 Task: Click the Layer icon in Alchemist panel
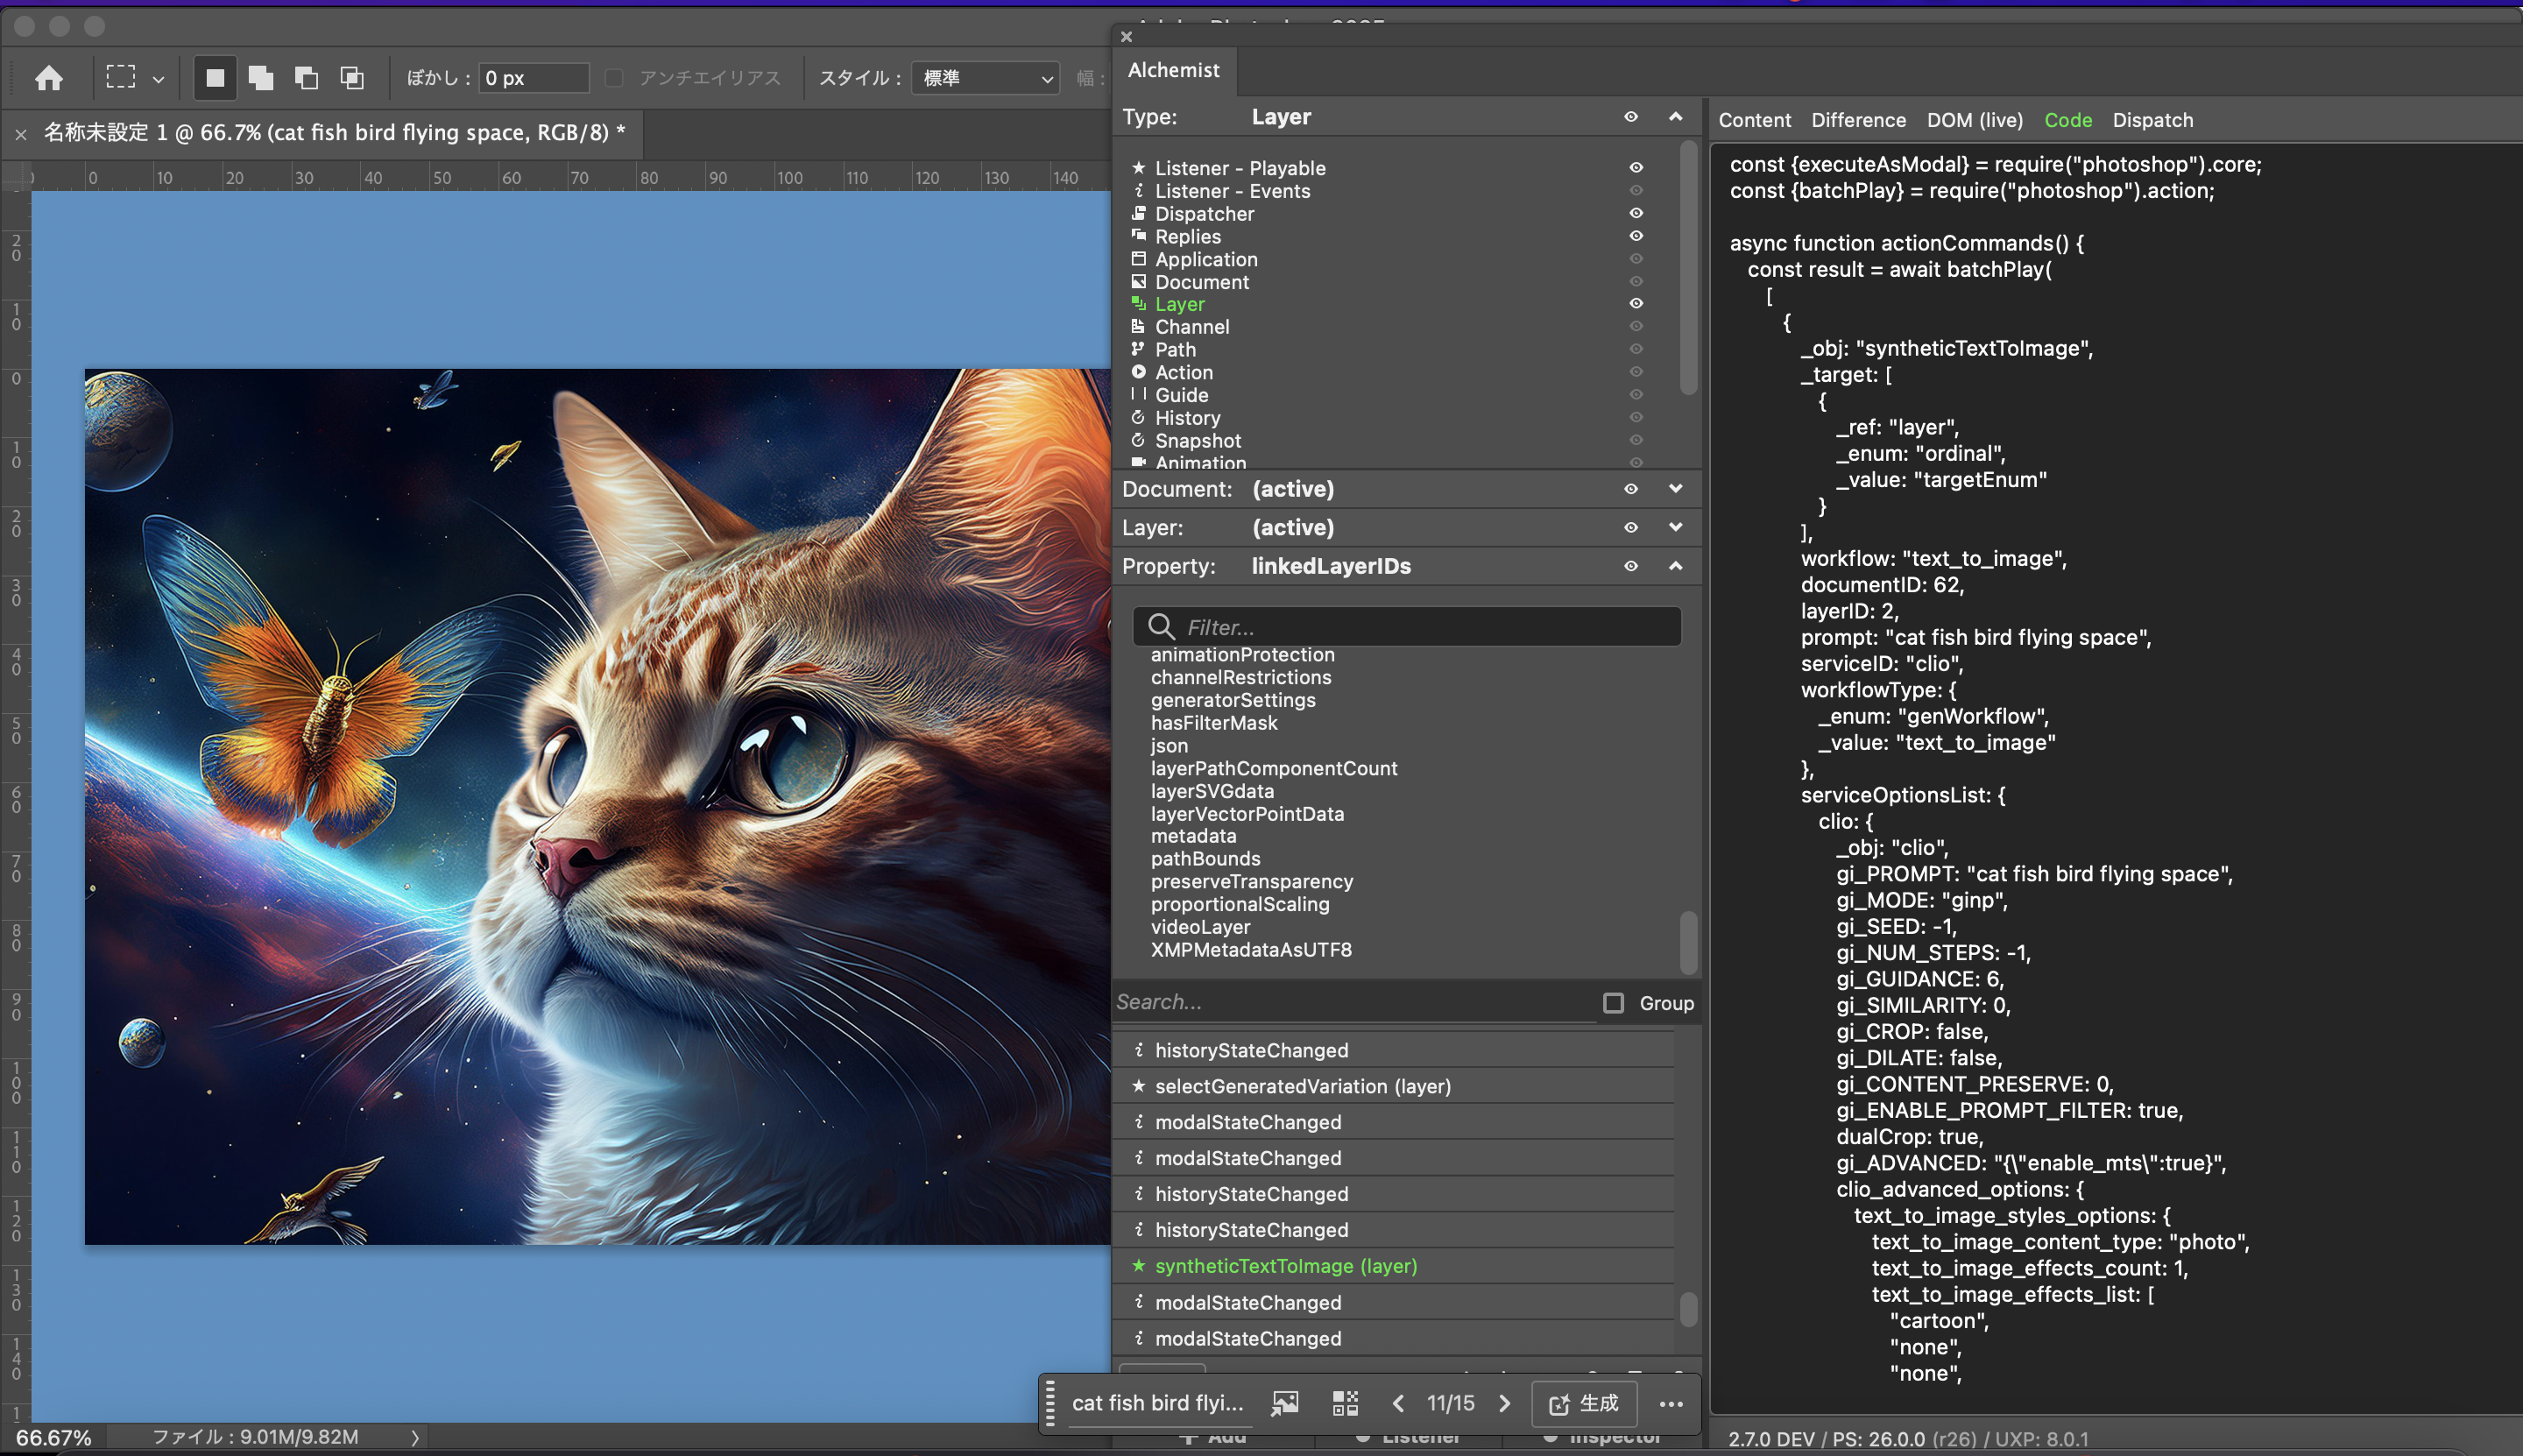(x=1139, y=303)
